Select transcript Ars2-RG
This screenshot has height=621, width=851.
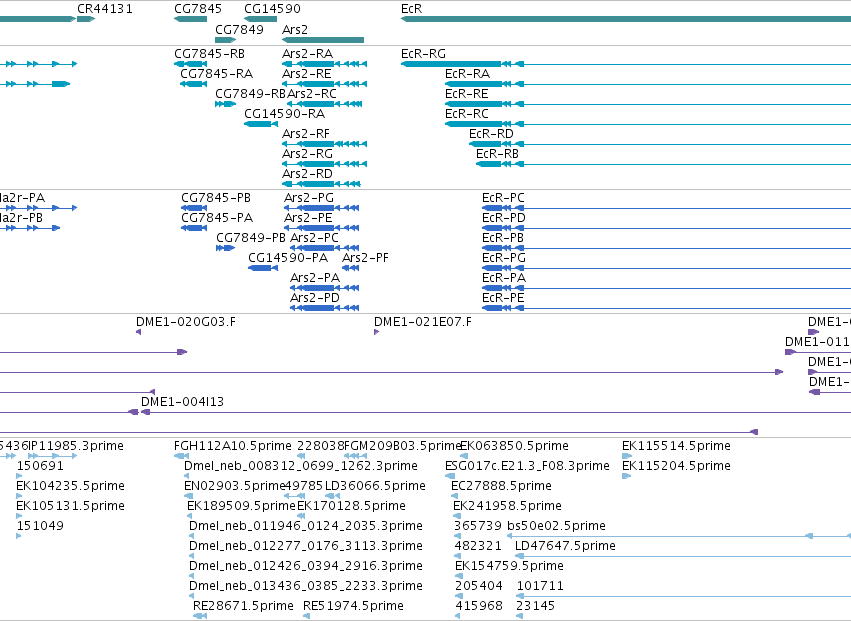point(307,154)
